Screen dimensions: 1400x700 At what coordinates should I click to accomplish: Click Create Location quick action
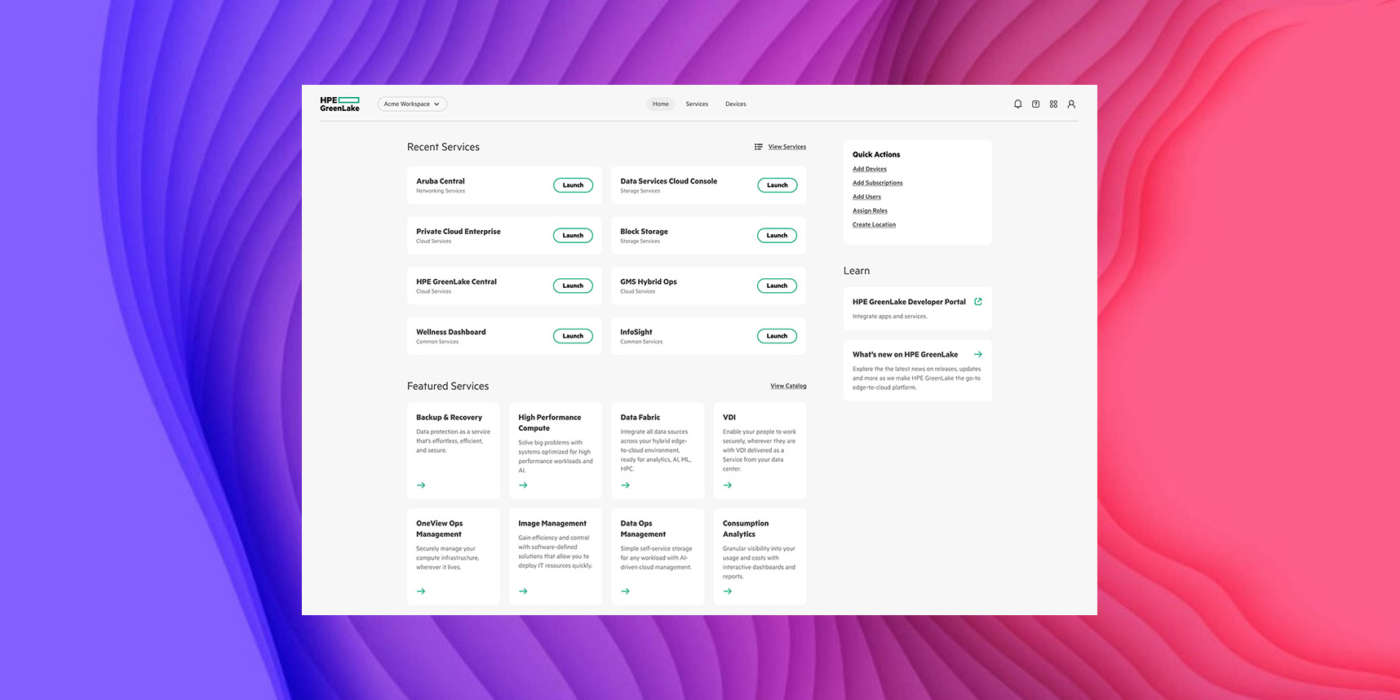point(874,225)
